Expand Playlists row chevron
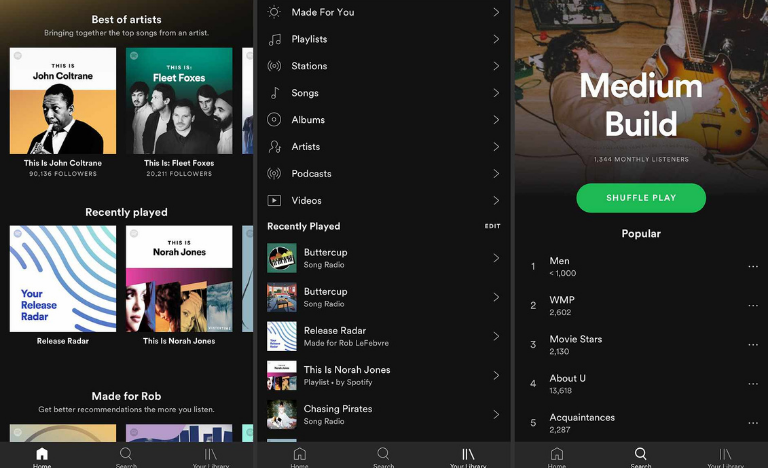Viewport: 768px width, 468px height. 496,39
